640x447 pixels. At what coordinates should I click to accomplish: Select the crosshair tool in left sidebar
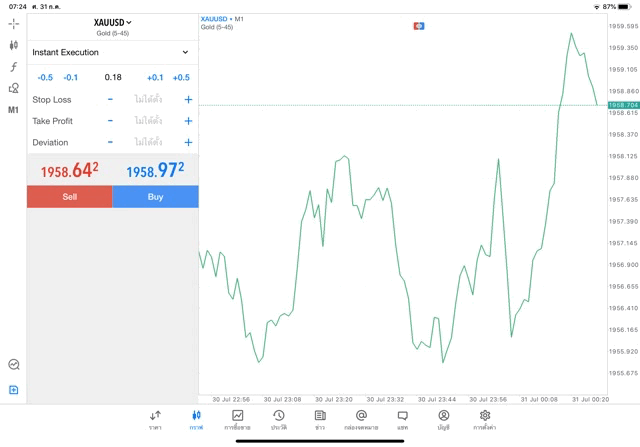13,23
